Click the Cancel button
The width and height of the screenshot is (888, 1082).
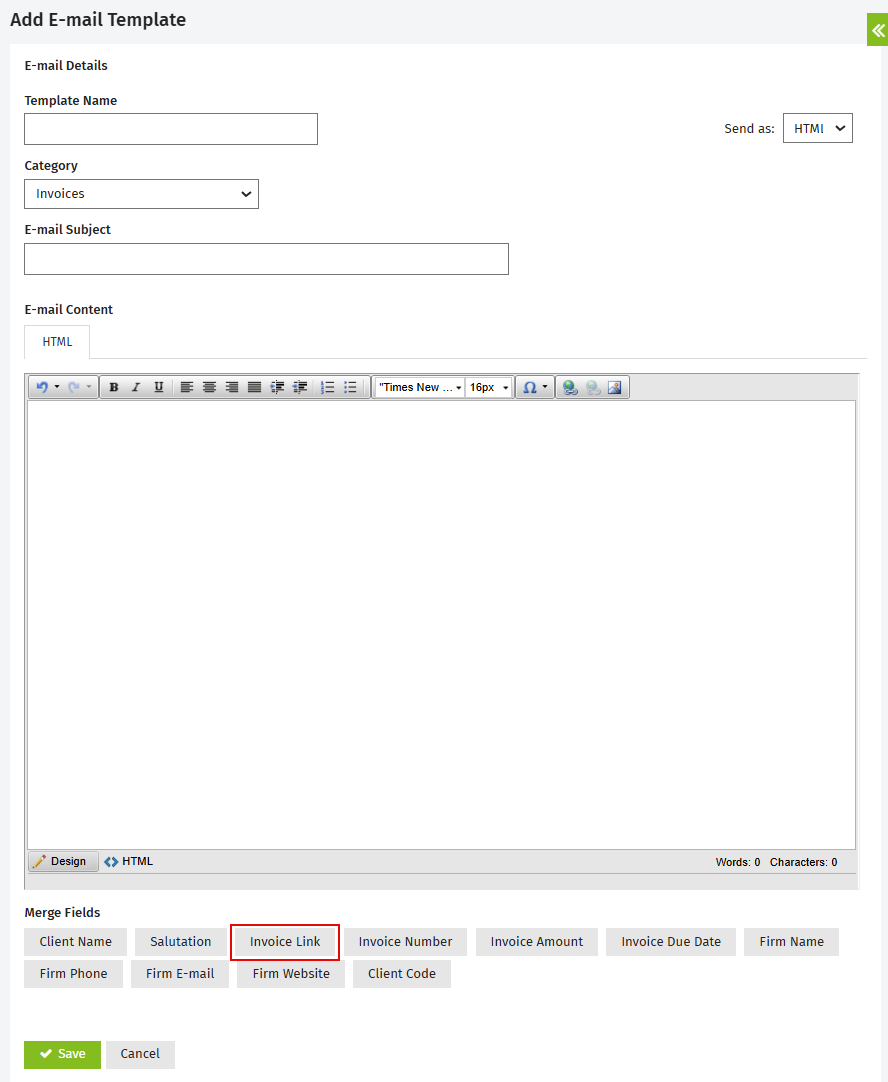(140, 1054)
